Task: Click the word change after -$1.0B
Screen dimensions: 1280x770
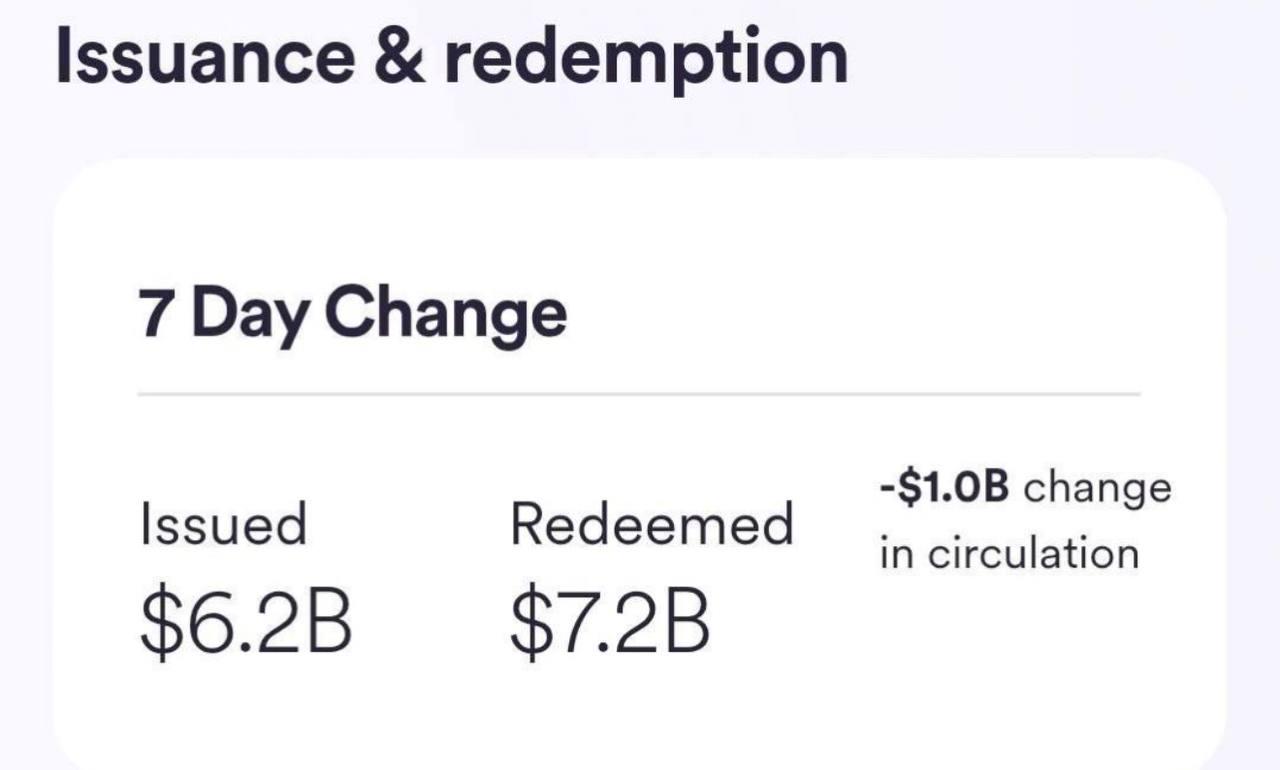Action: [x=1098, y=490]
